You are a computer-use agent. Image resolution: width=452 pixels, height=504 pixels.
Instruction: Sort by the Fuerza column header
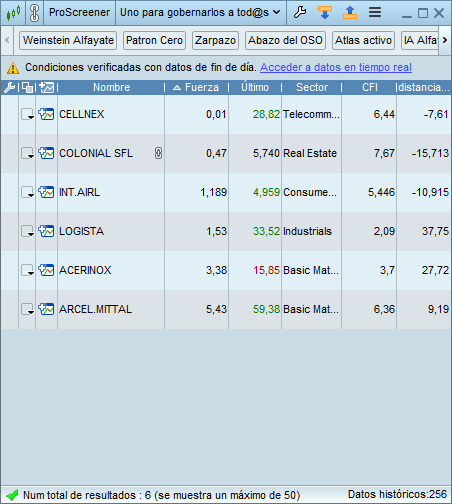coord(197,87)
